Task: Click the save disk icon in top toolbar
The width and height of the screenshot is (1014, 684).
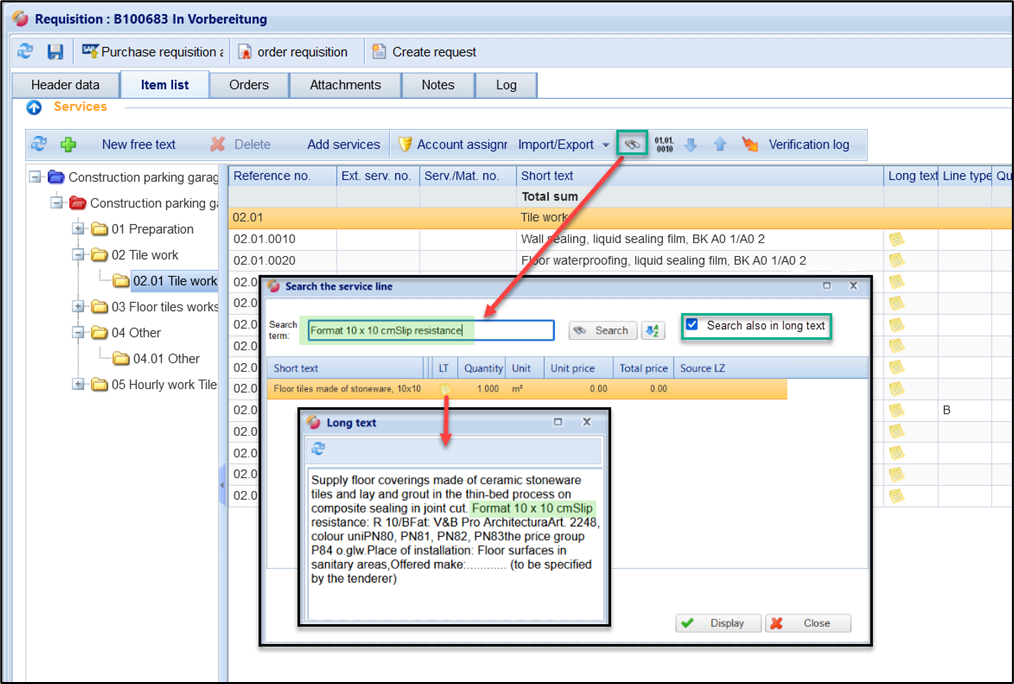Action: pyautogui.click(x=55, y=52)
